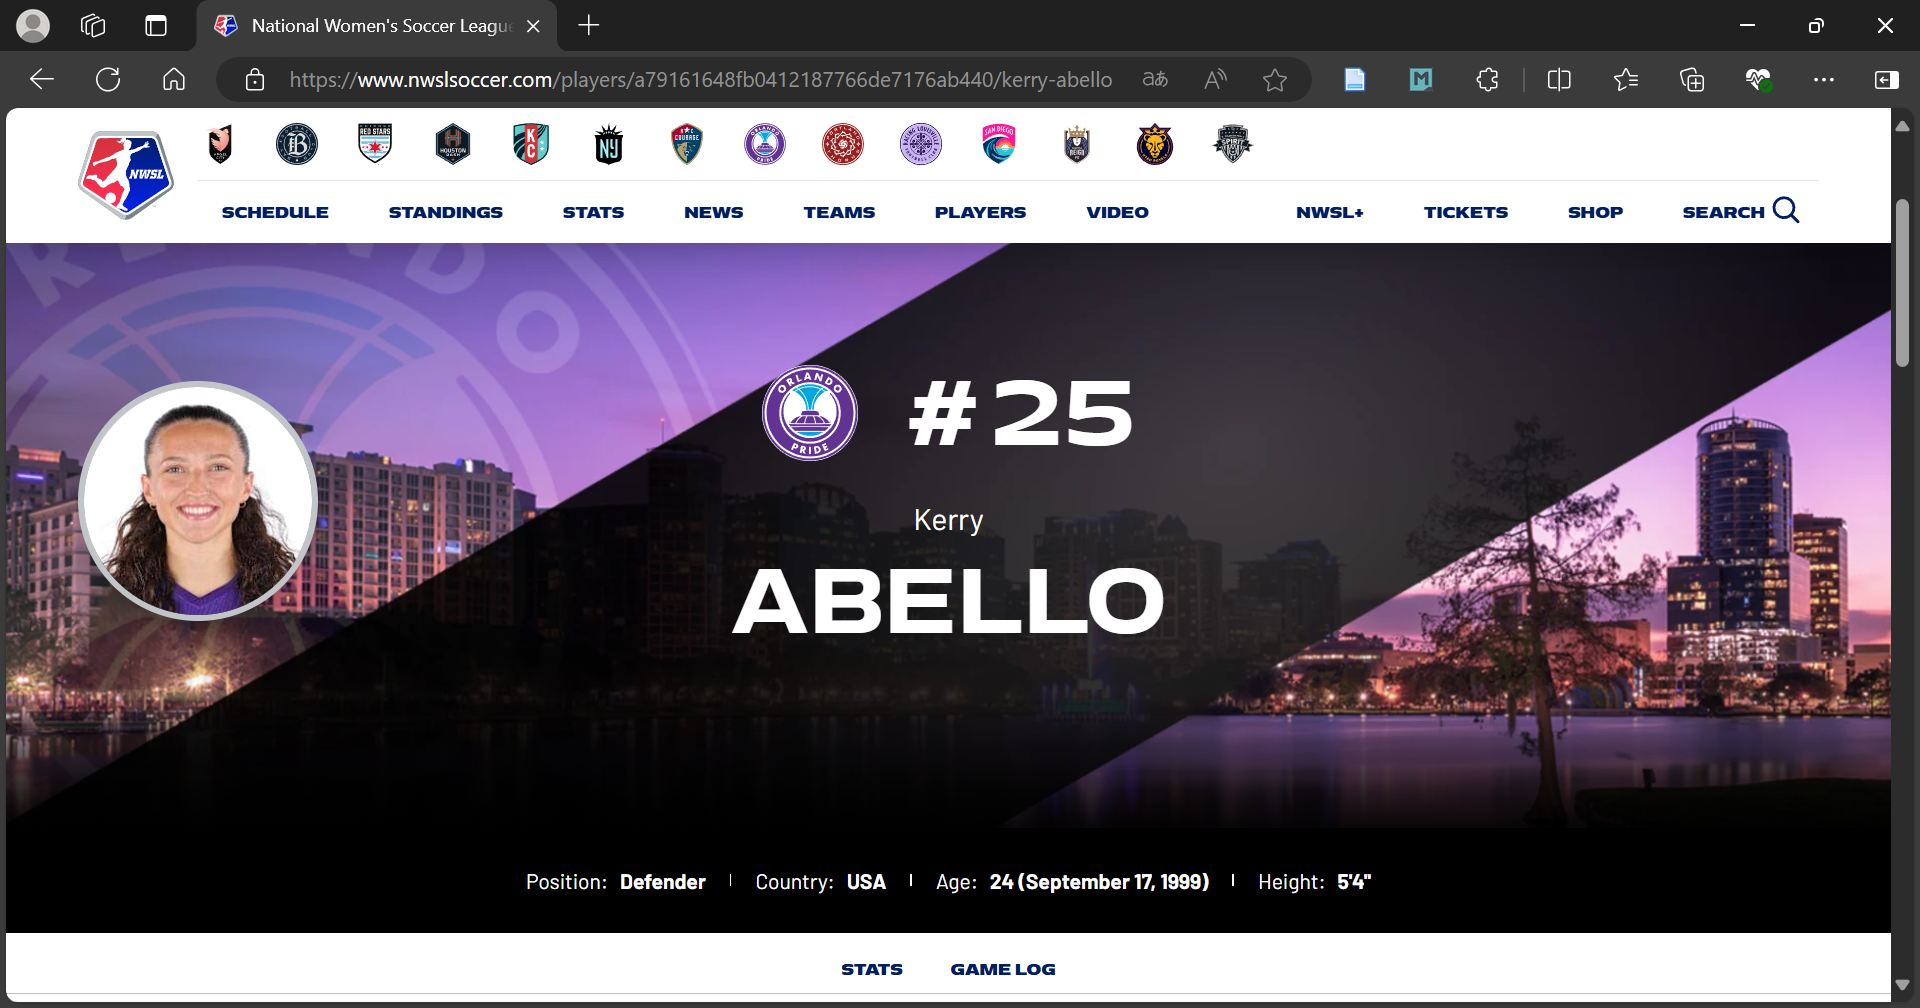Open tab actions menu
1920x1008 pixels.
click(x=156, y=26)
